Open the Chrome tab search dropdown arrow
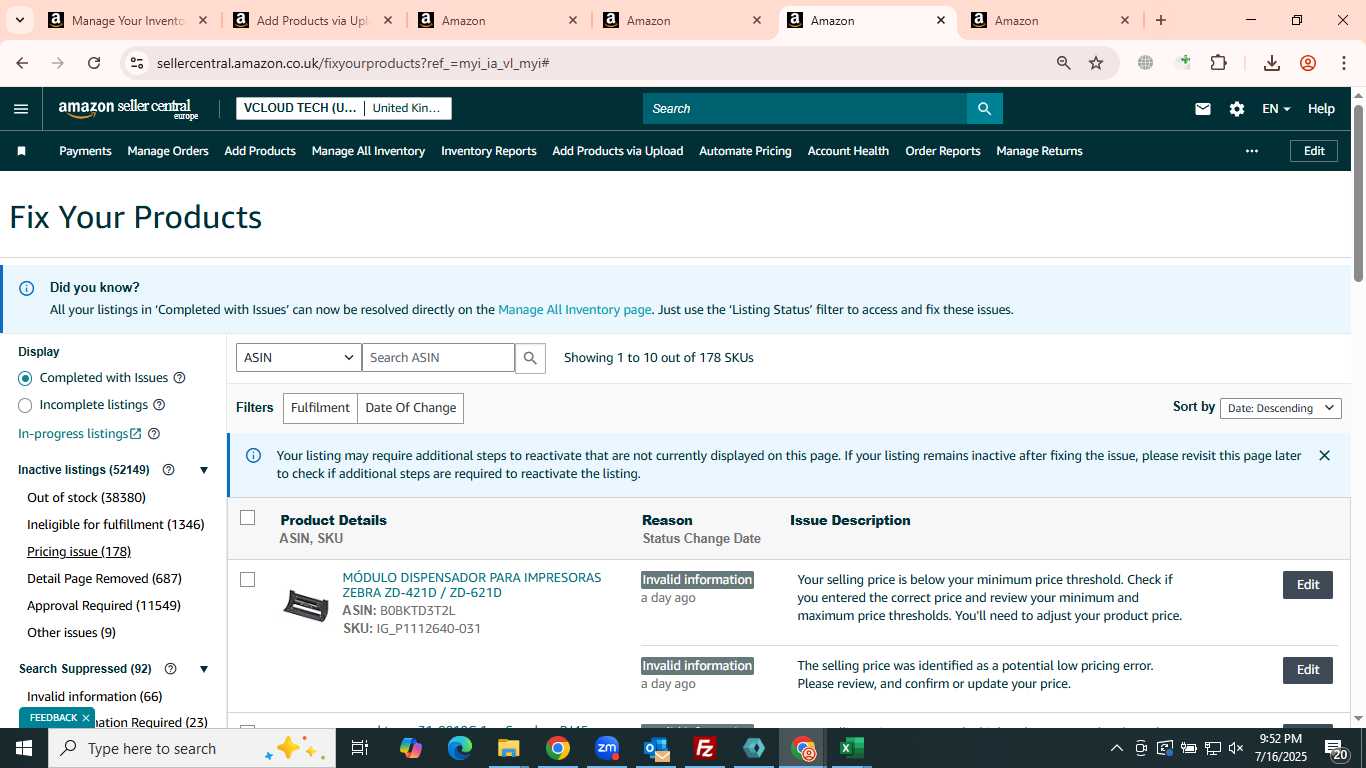 (20, 20)
